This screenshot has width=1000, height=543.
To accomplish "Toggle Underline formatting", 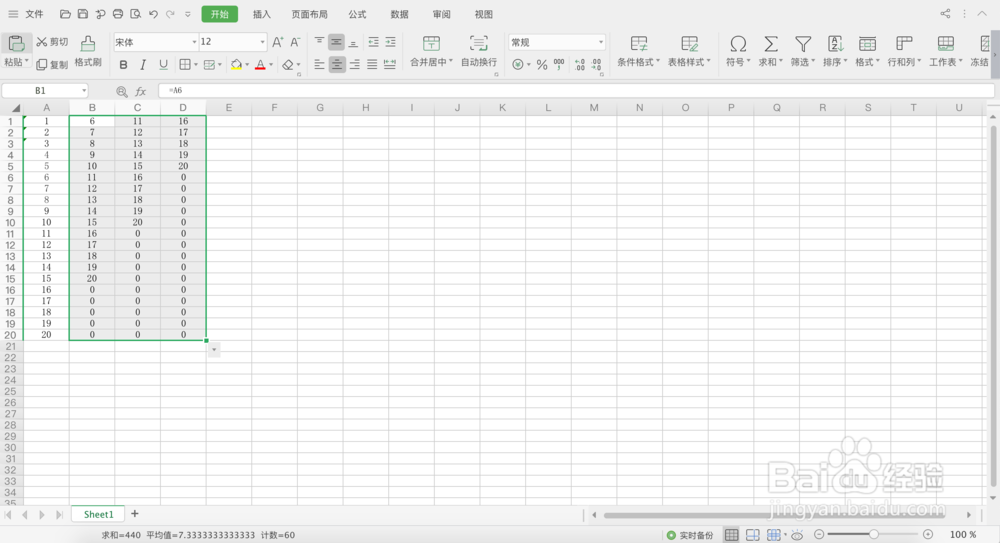I will click(x=163, y=64).
